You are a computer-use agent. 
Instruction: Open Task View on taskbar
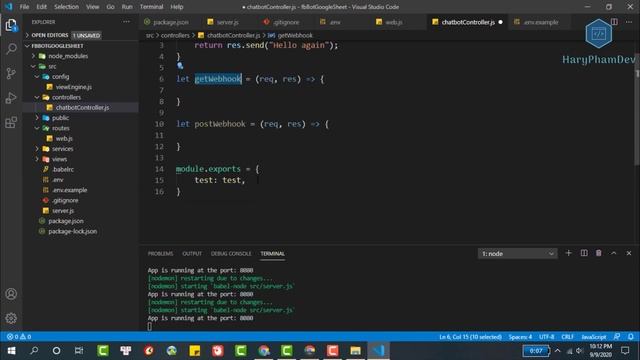click(x=79, y=351)
